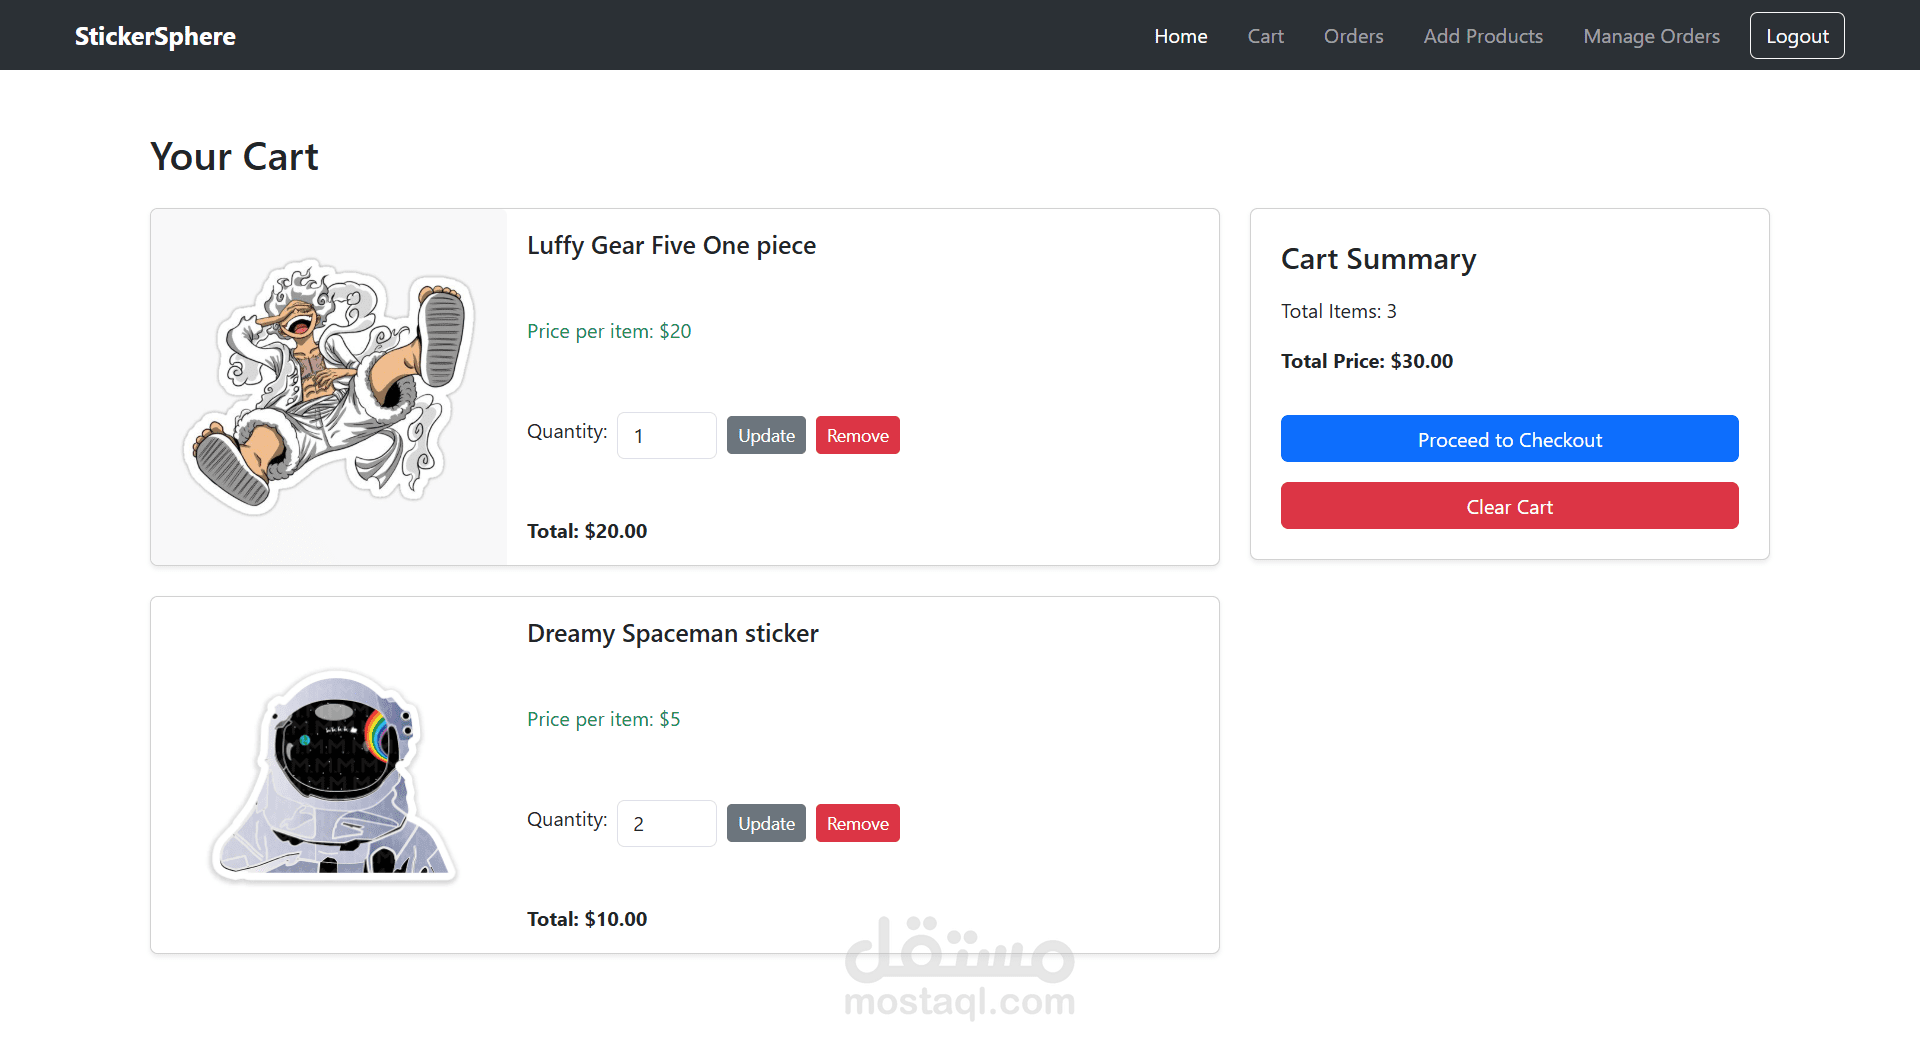Screen dimensions: 1920x1043
Task: Select the 'Luffy Gear Five One piece' title
Action: point(671,246)
